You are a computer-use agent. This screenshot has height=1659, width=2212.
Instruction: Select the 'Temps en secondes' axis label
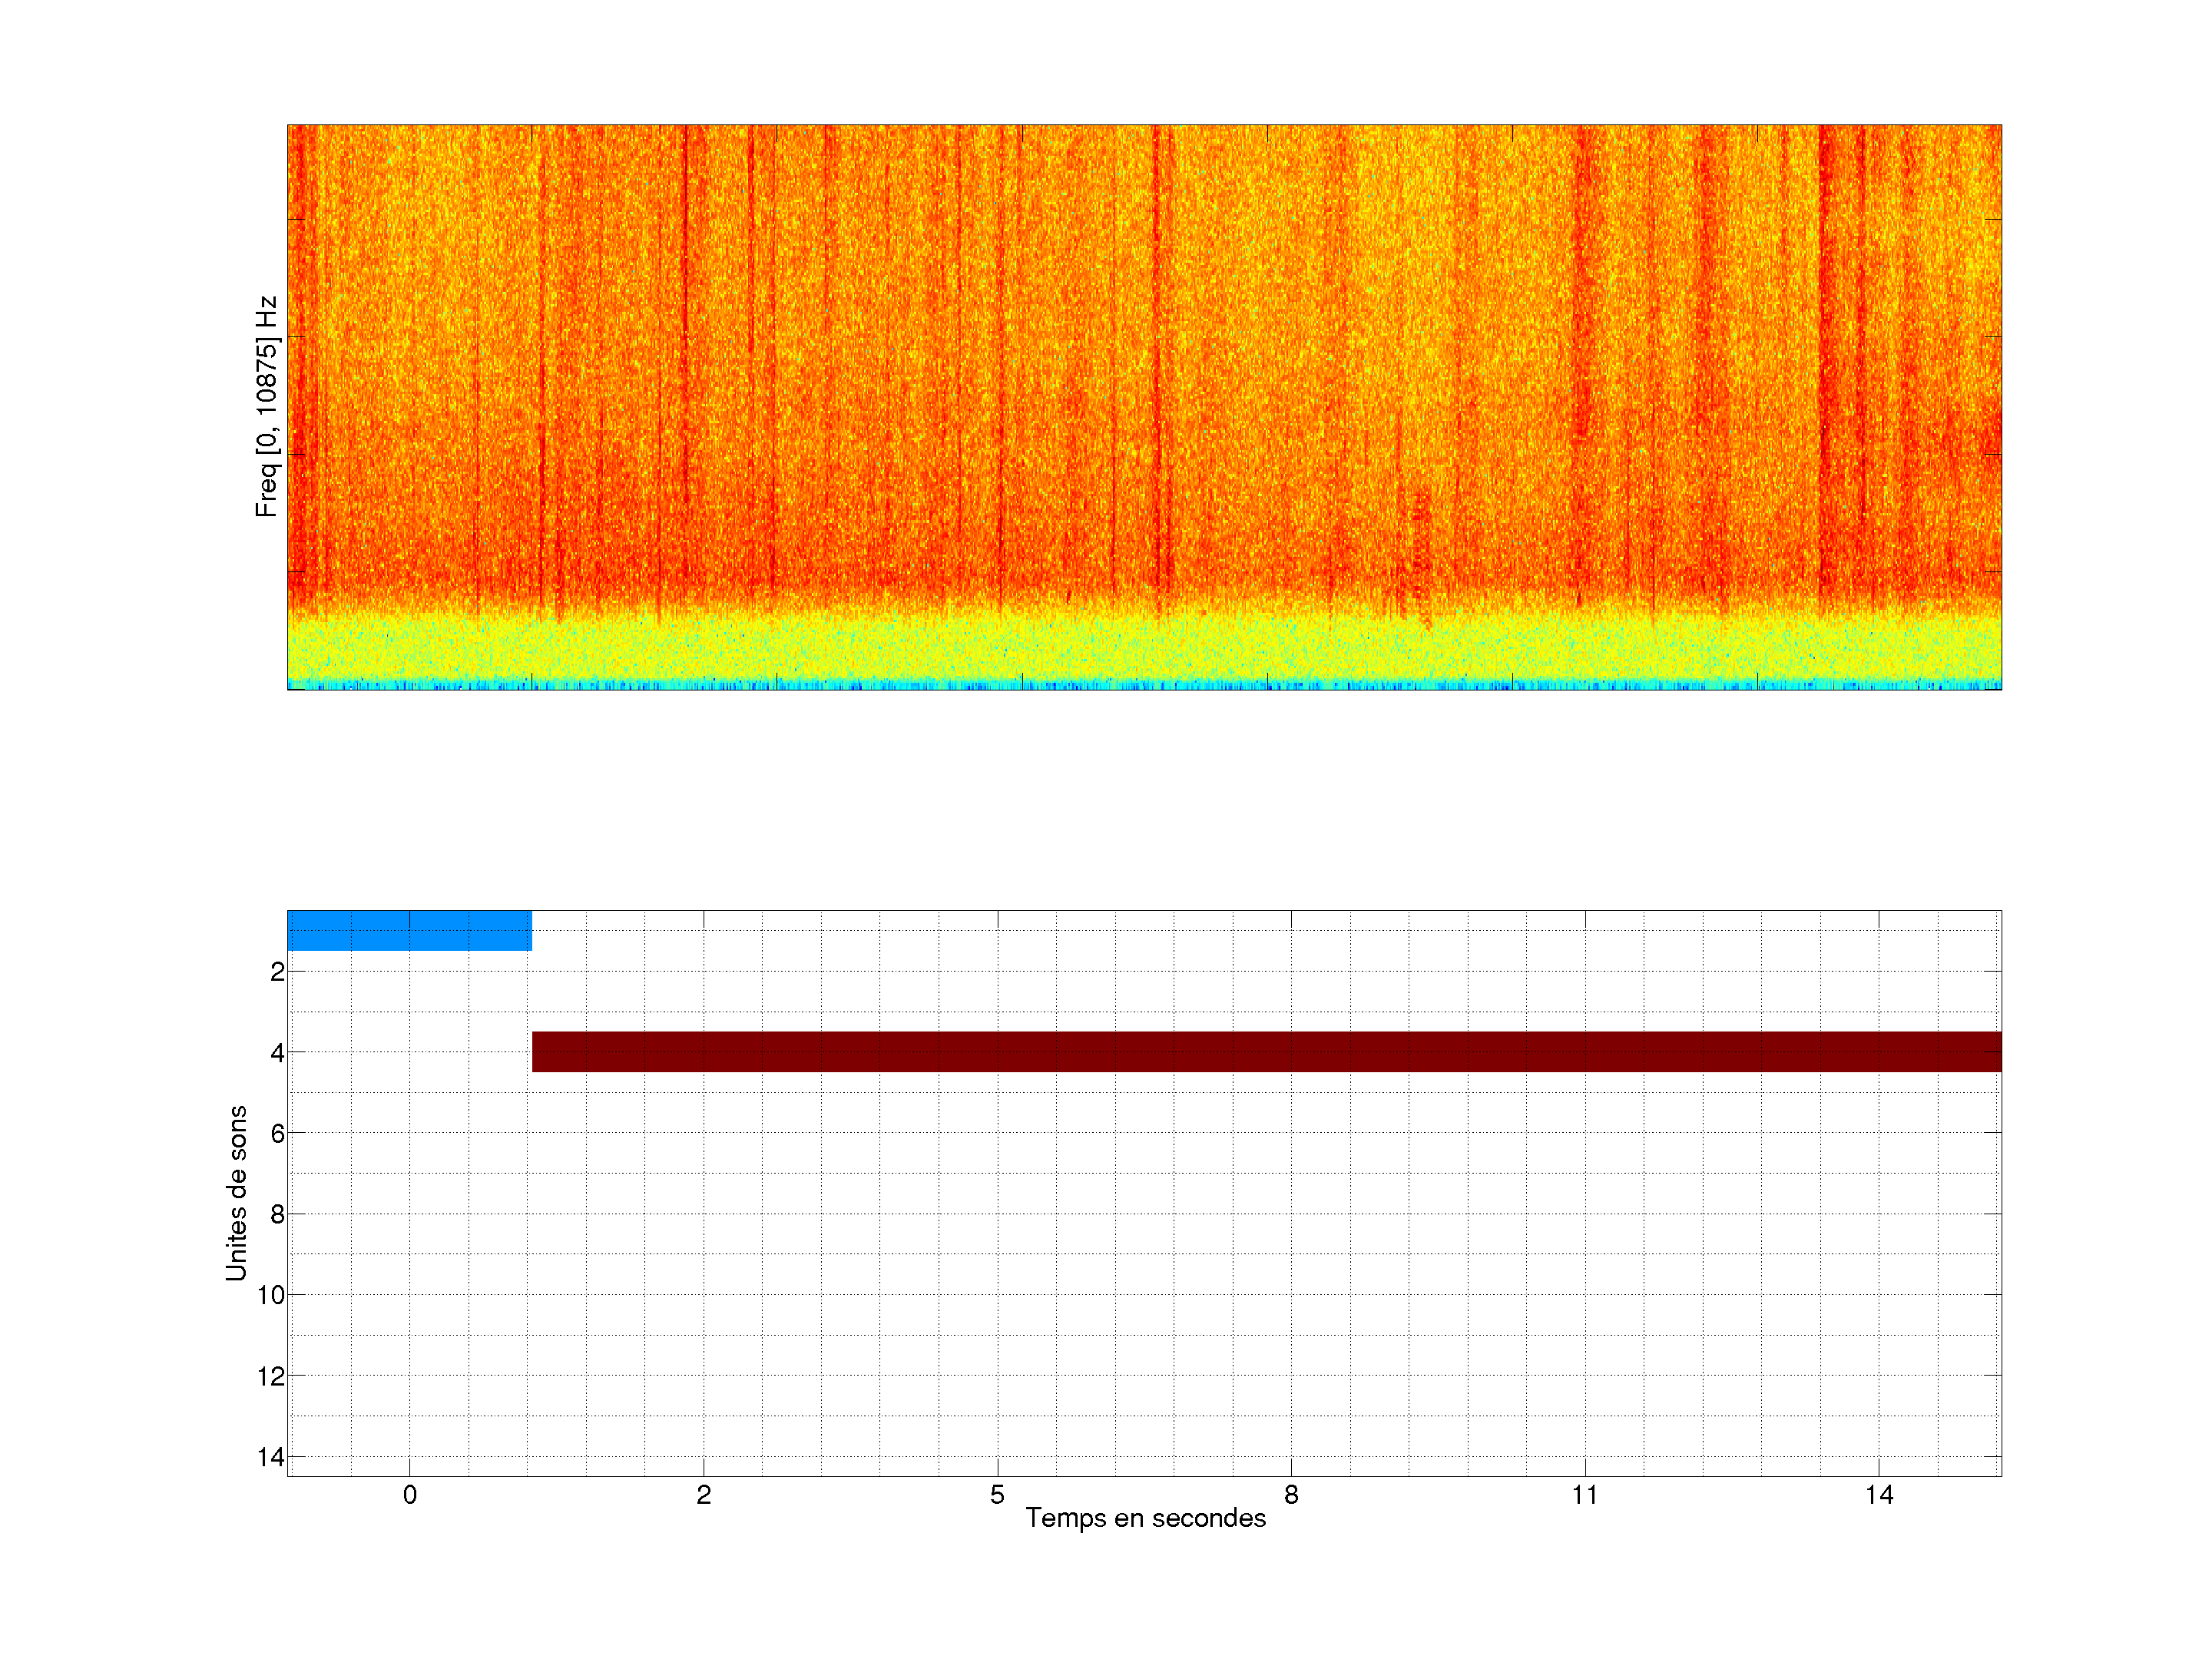tap(1145, 1518)
